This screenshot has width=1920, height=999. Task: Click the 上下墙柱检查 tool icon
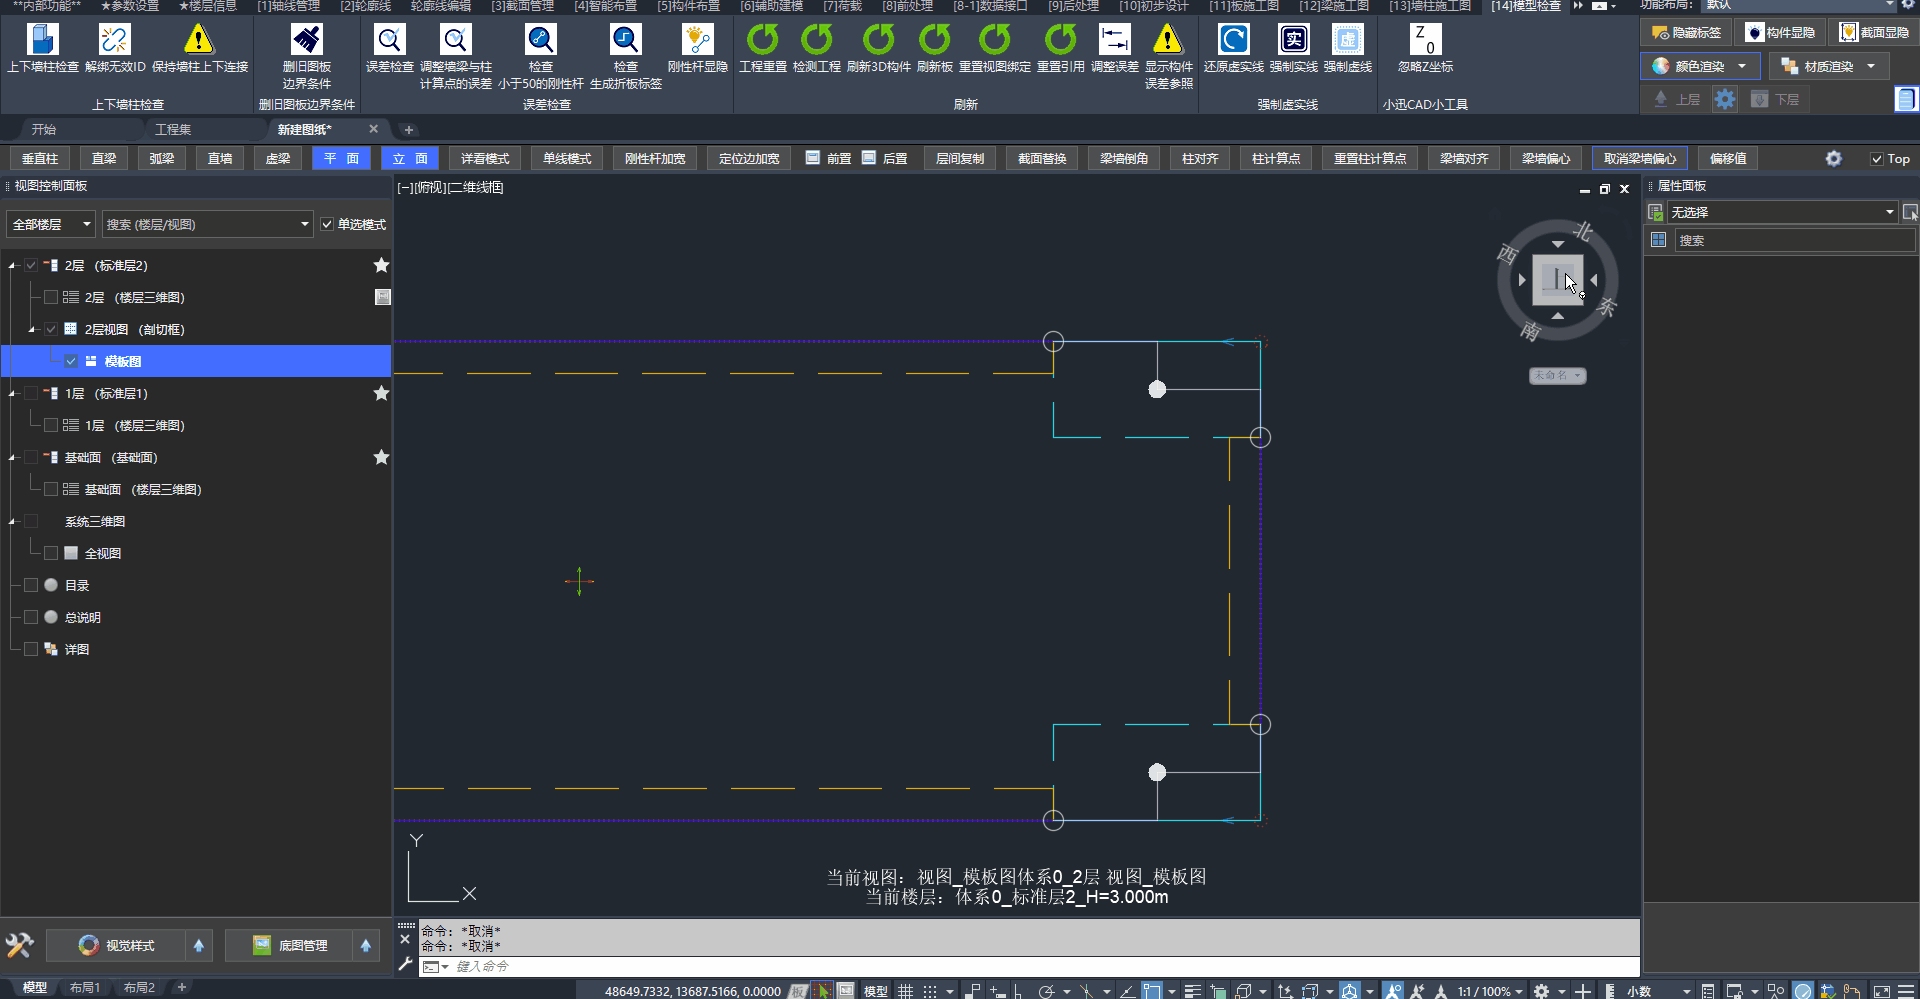42,41
